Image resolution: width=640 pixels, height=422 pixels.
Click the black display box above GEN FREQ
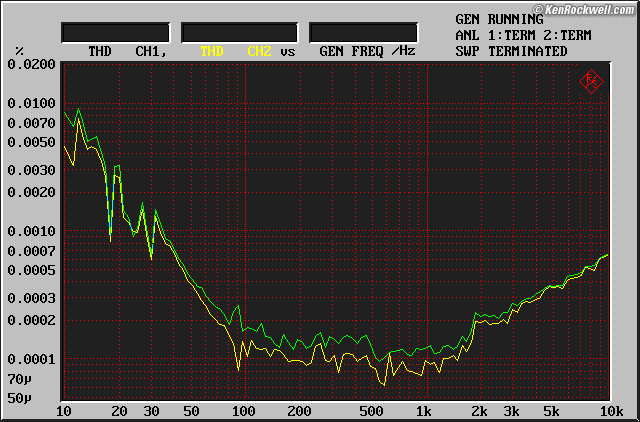(363, 33)
